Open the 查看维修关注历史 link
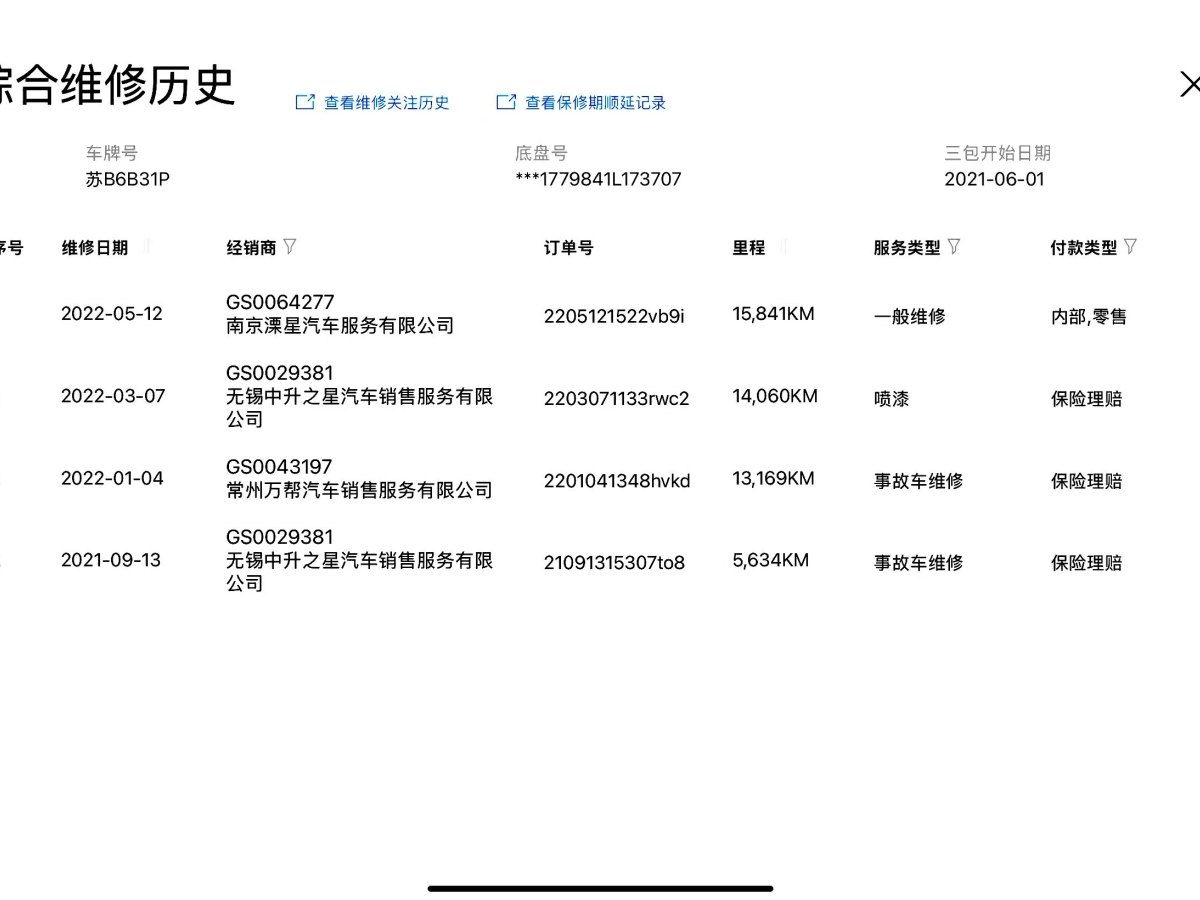The width and height of the screenshot is (1200, 900). tap(386, 103)
